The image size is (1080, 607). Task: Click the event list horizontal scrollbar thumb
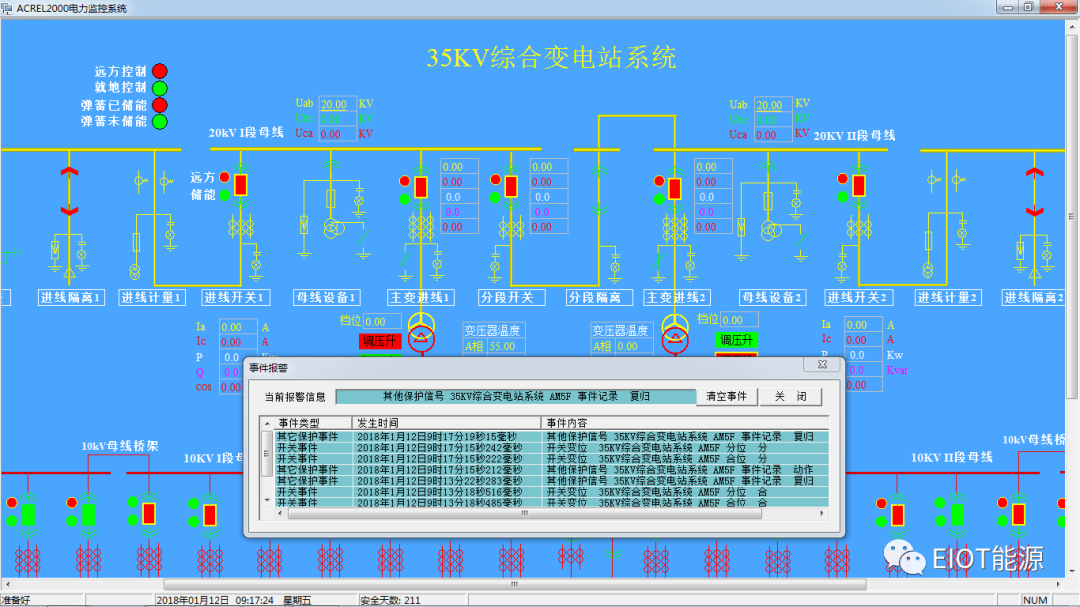pyautogui.click(x=524, y=513)
